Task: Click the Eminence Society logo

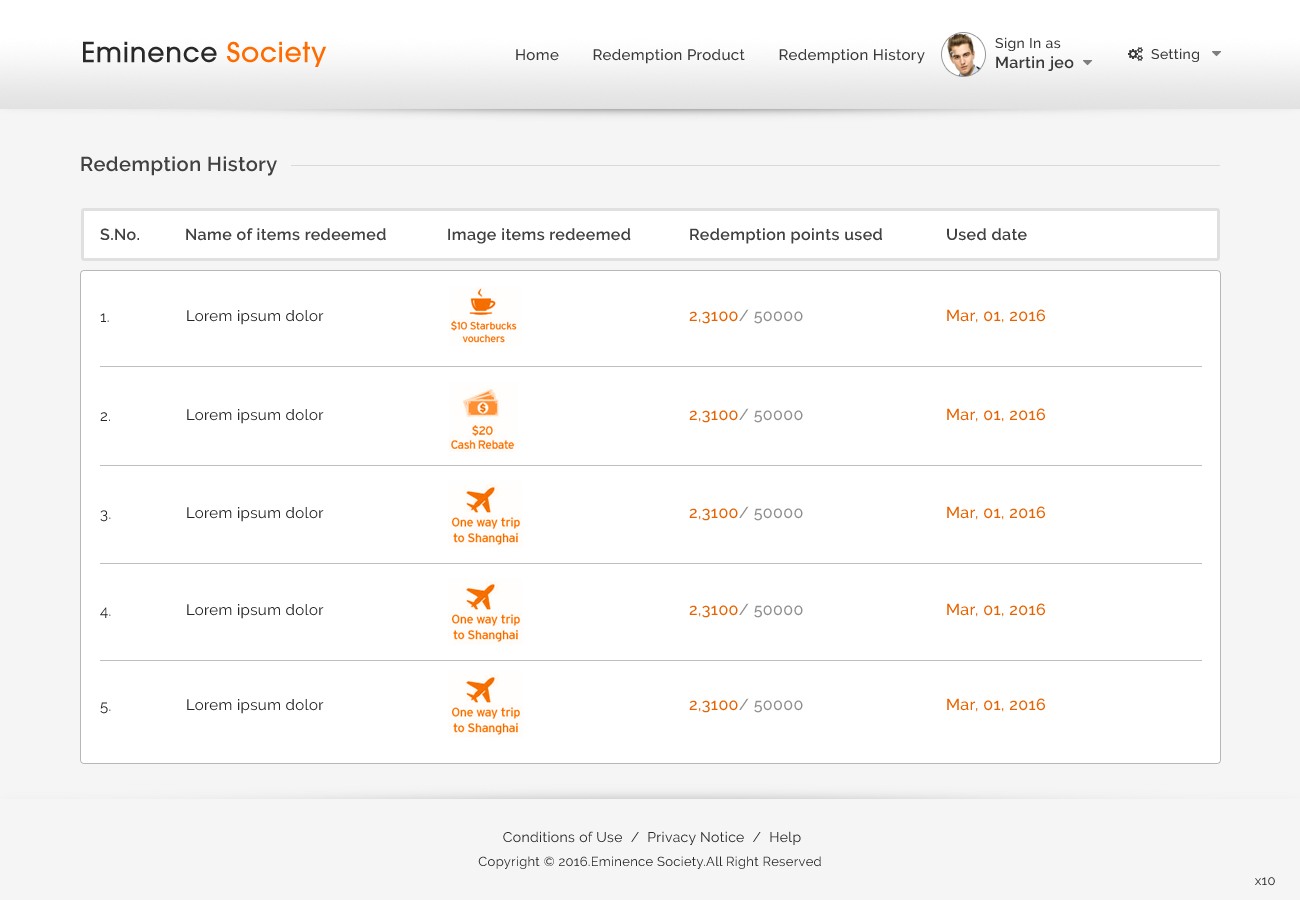Action: (204, 53)
